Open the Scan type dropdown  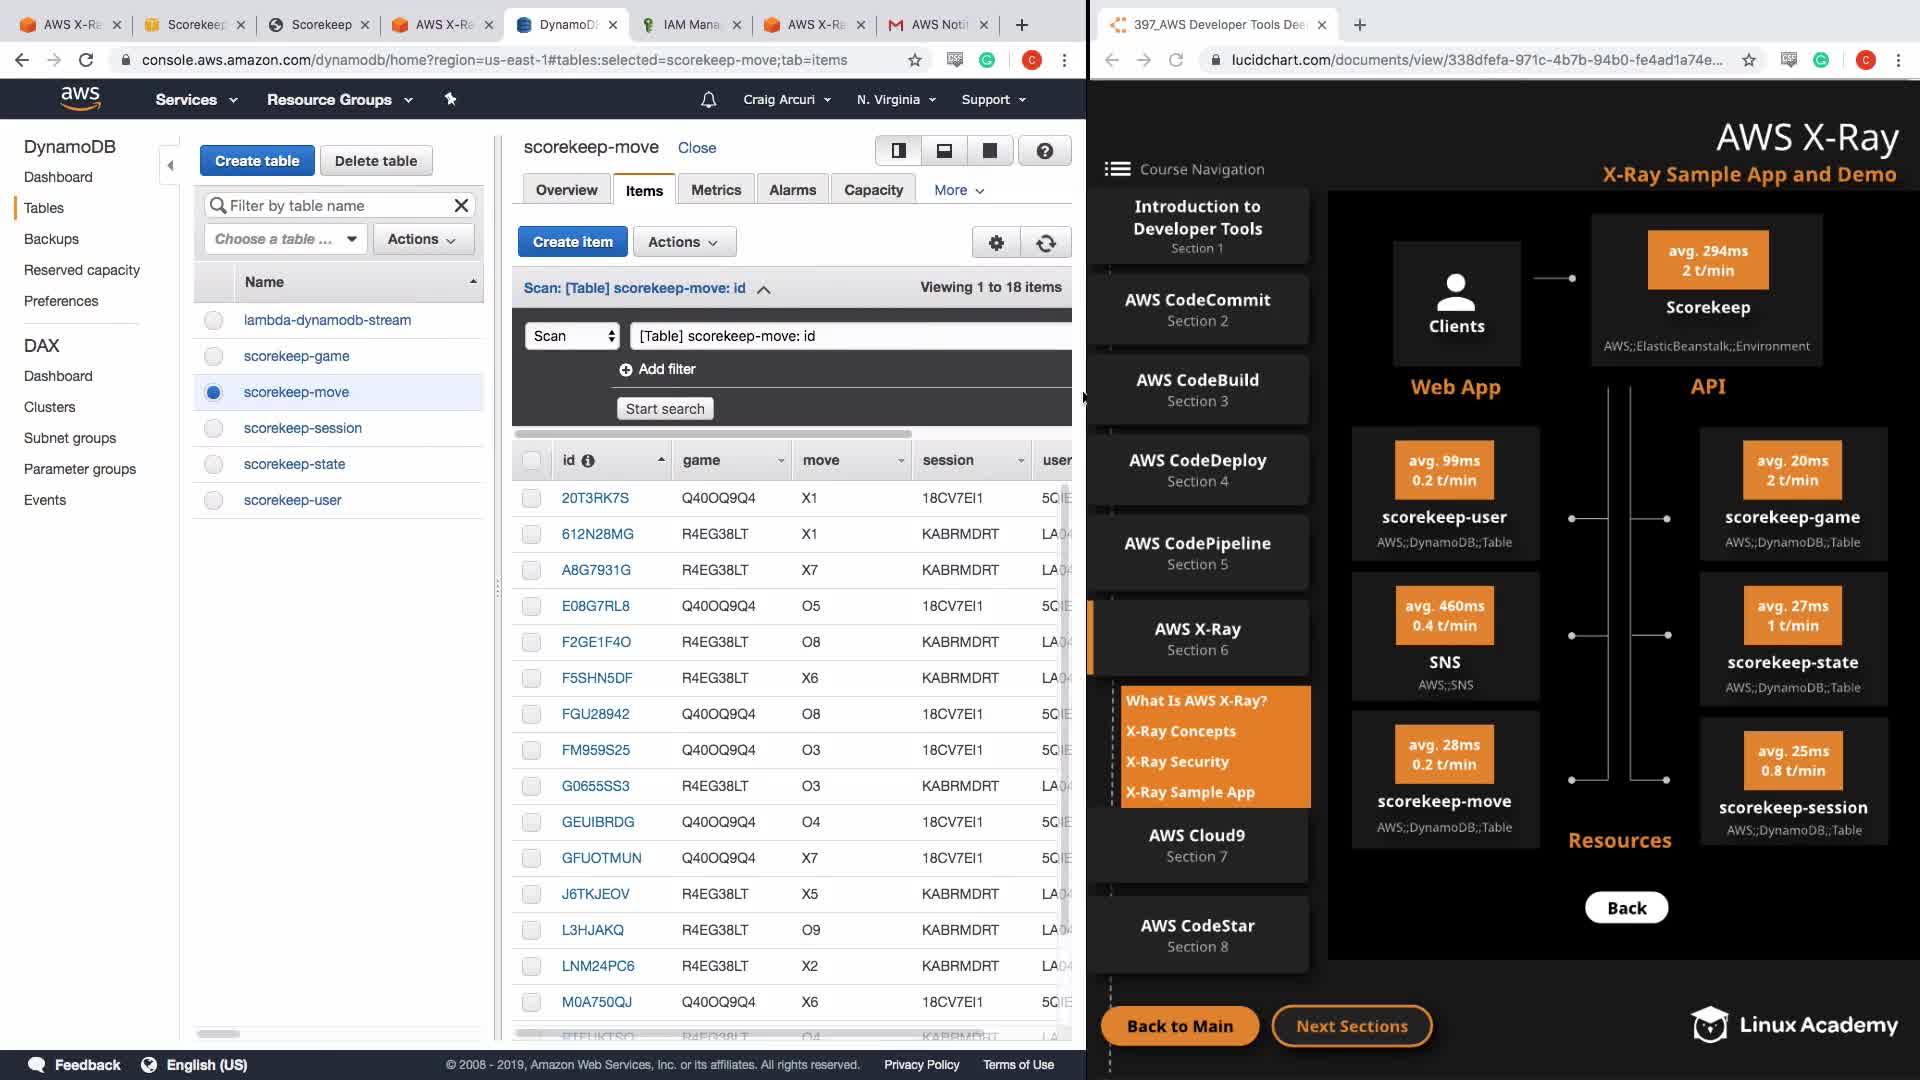click(573, 336)
